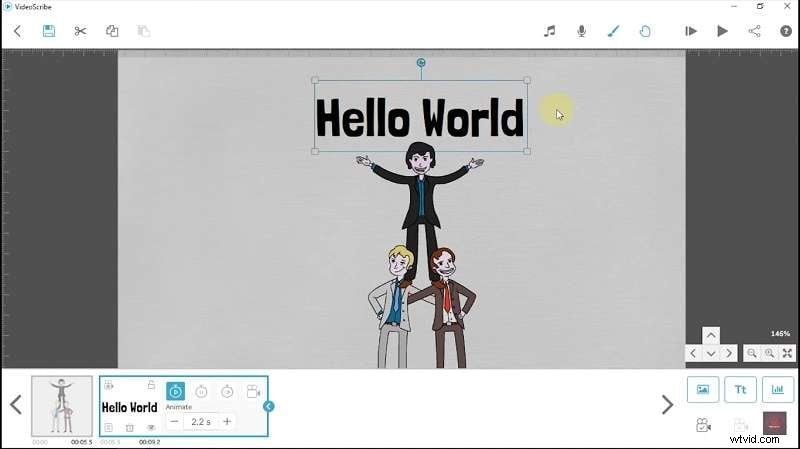Change background color via red swatch
800x449 pixels.
tap(774, 423)
